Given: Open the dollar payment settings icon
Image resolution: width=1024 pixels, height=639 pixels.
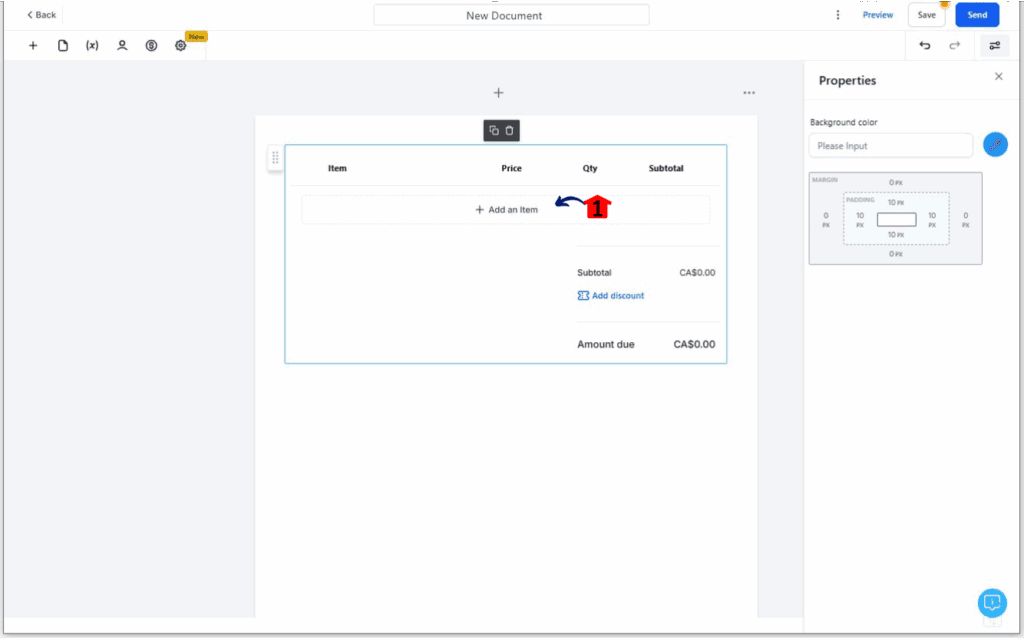Looking at the screenshot, I should (x=152, y=45).
